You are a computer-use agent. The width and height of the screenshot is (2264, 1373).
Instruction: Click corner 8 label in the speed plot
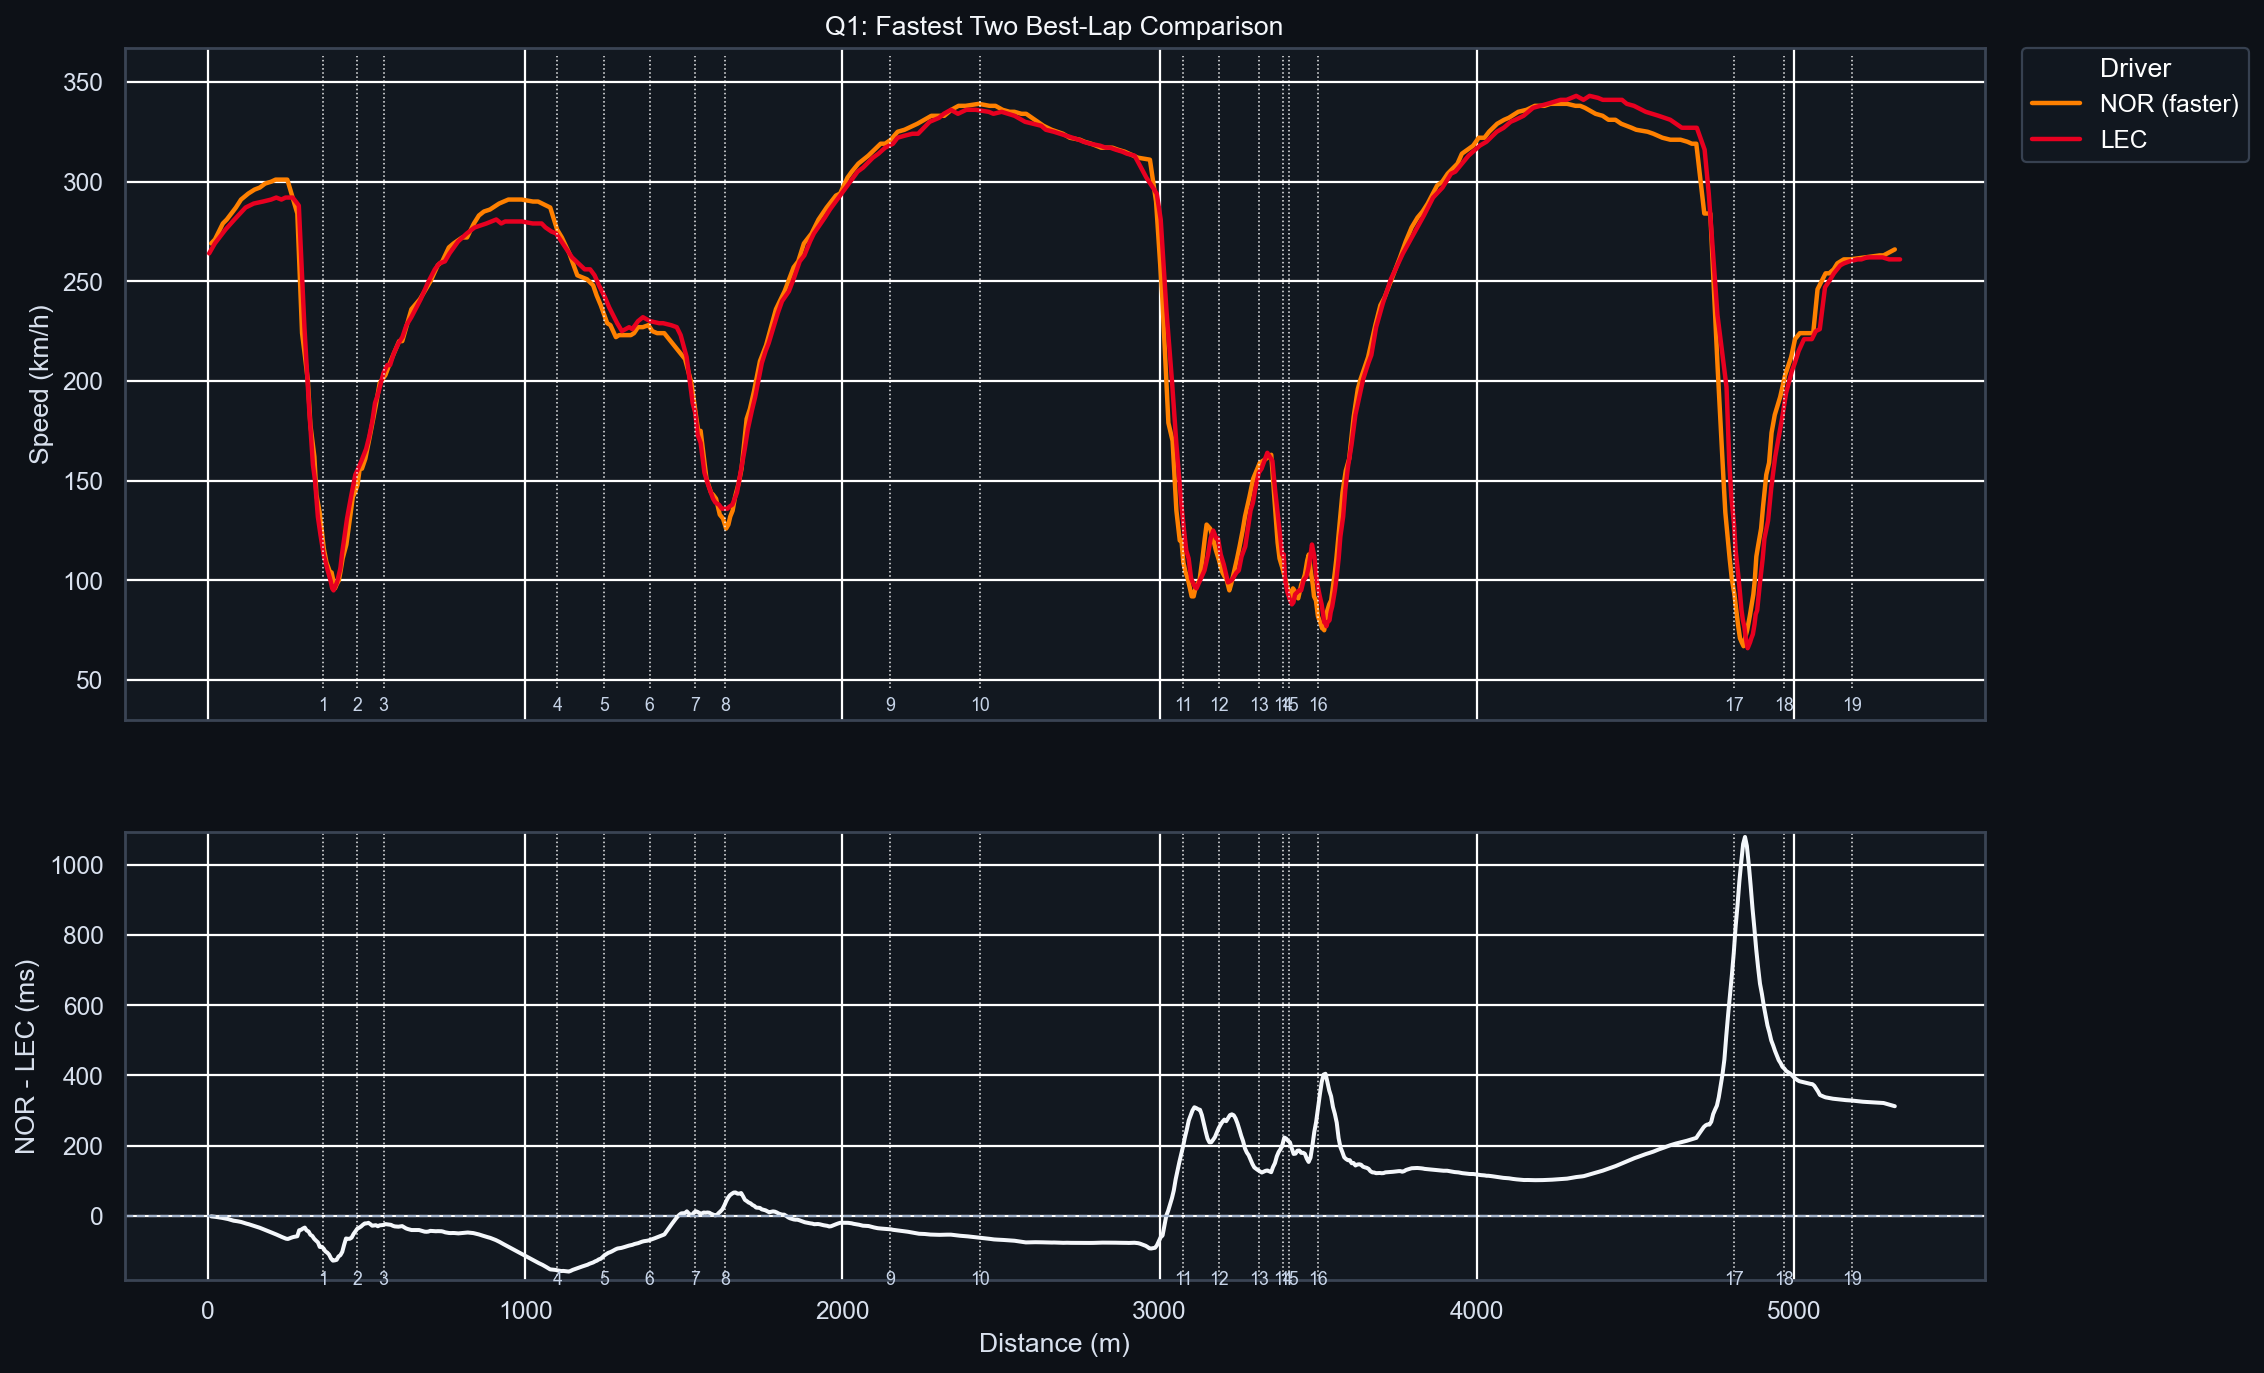click(725, 704)
